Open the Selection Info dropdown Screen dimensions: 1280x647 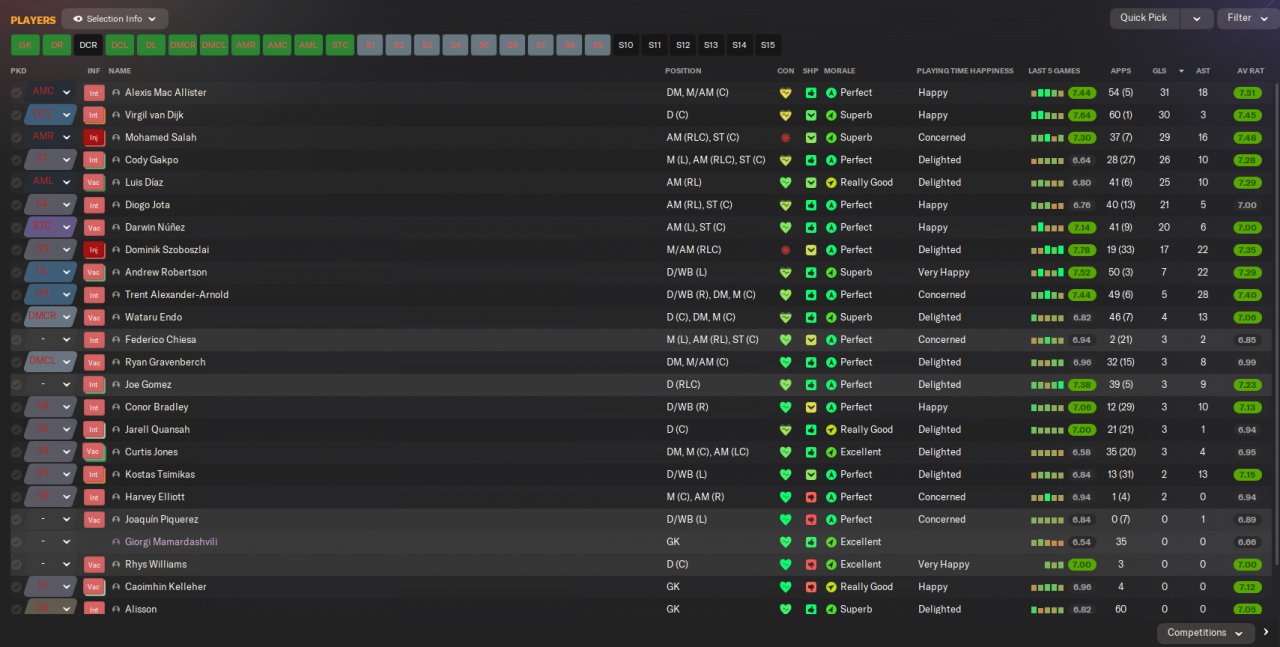point(115,19)
